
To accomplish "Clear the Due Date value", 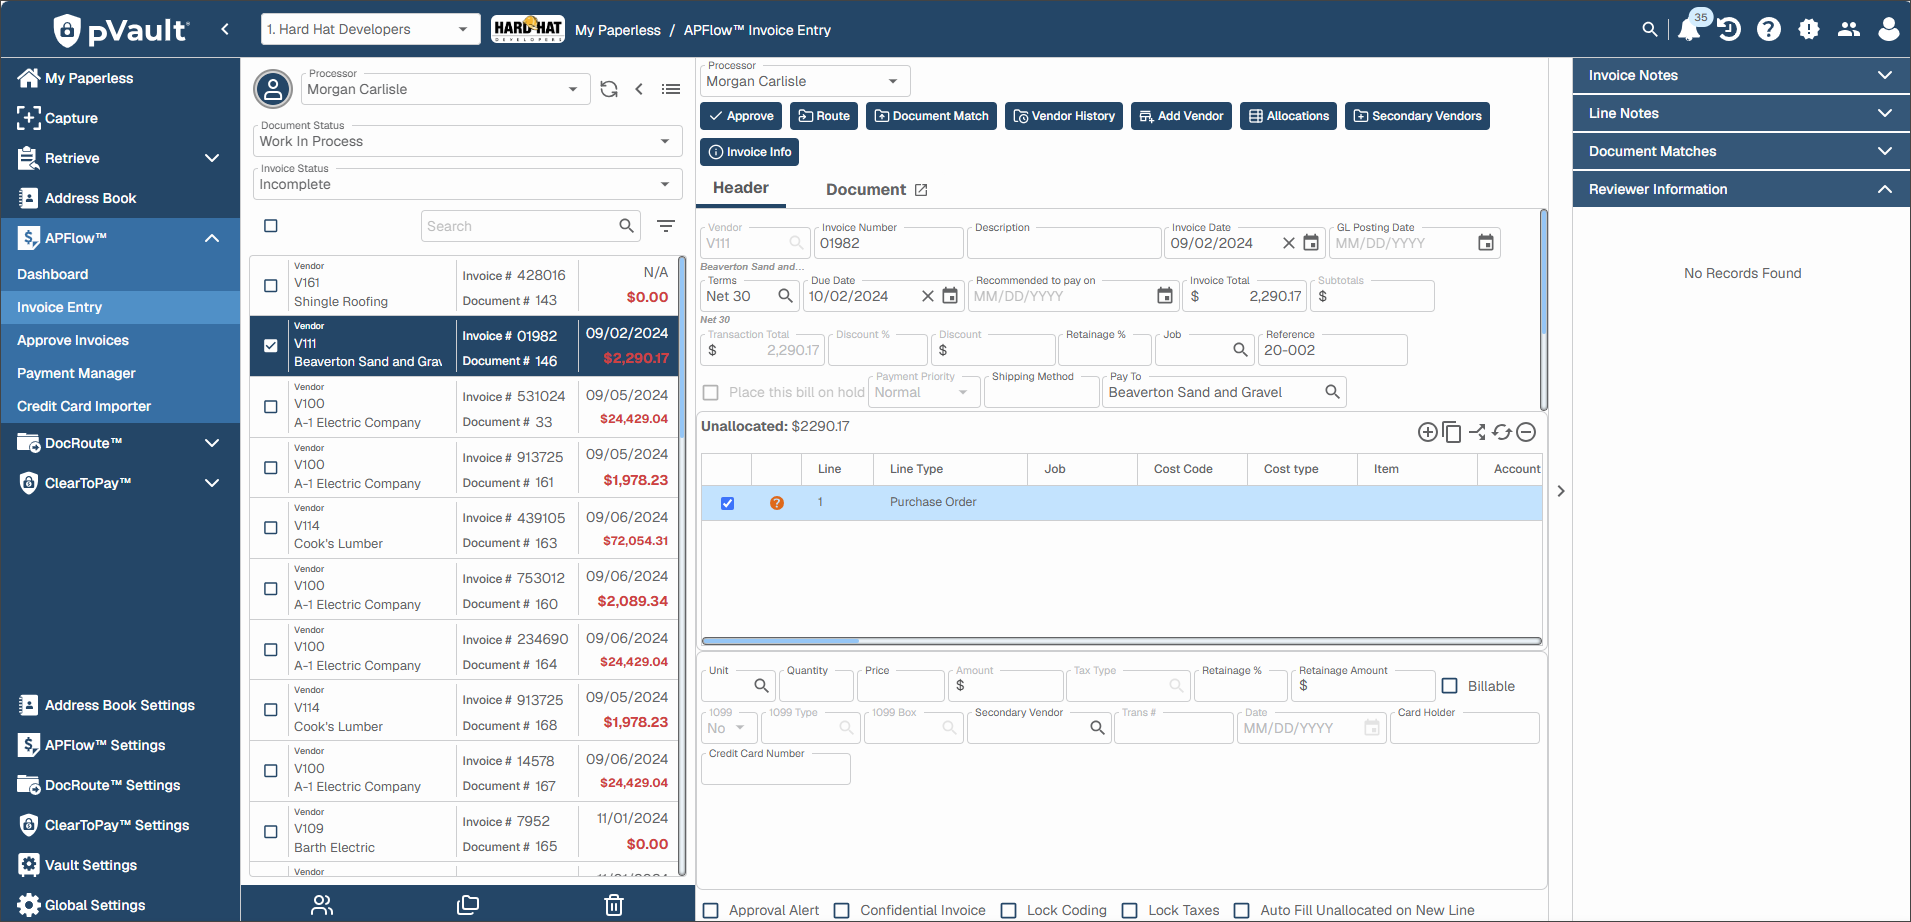I will pos(928,296).
